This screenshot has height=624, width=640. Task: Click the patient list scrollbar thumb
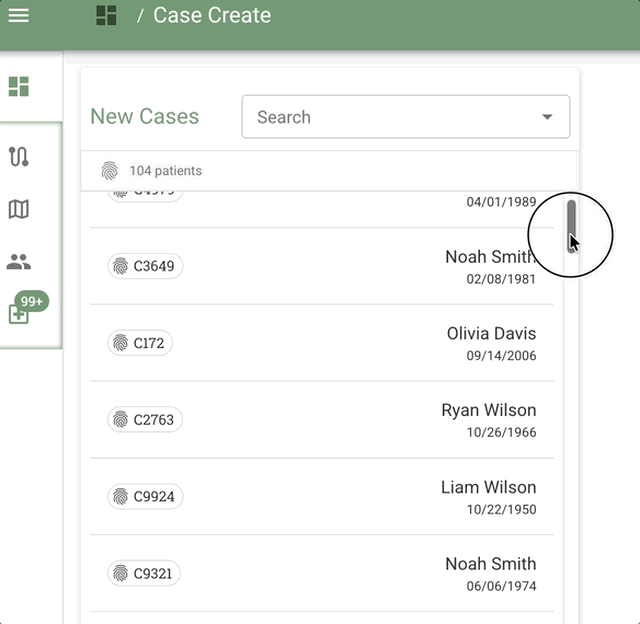[572, 225]
